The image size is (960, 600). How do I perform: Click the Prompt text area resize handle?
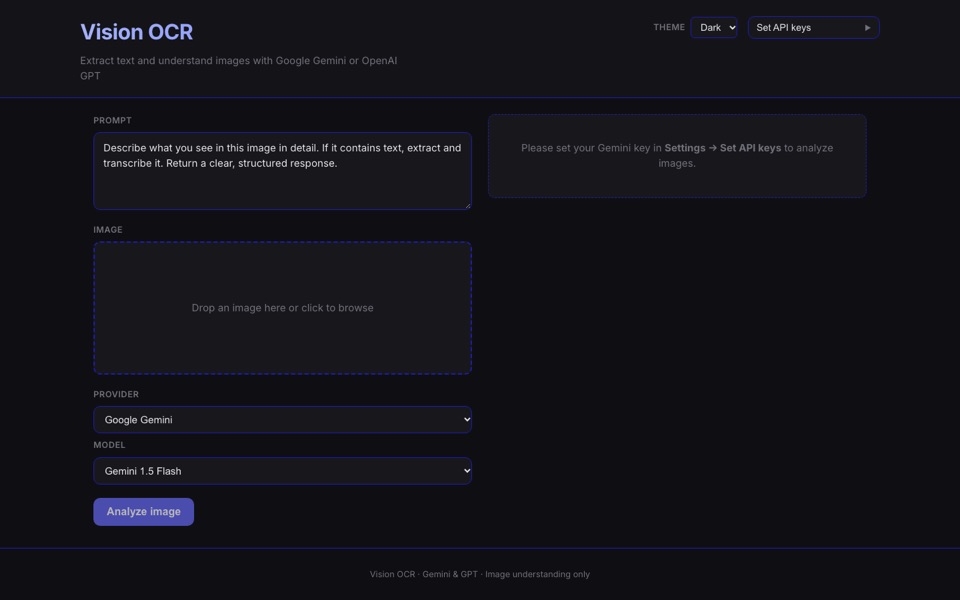468,206
